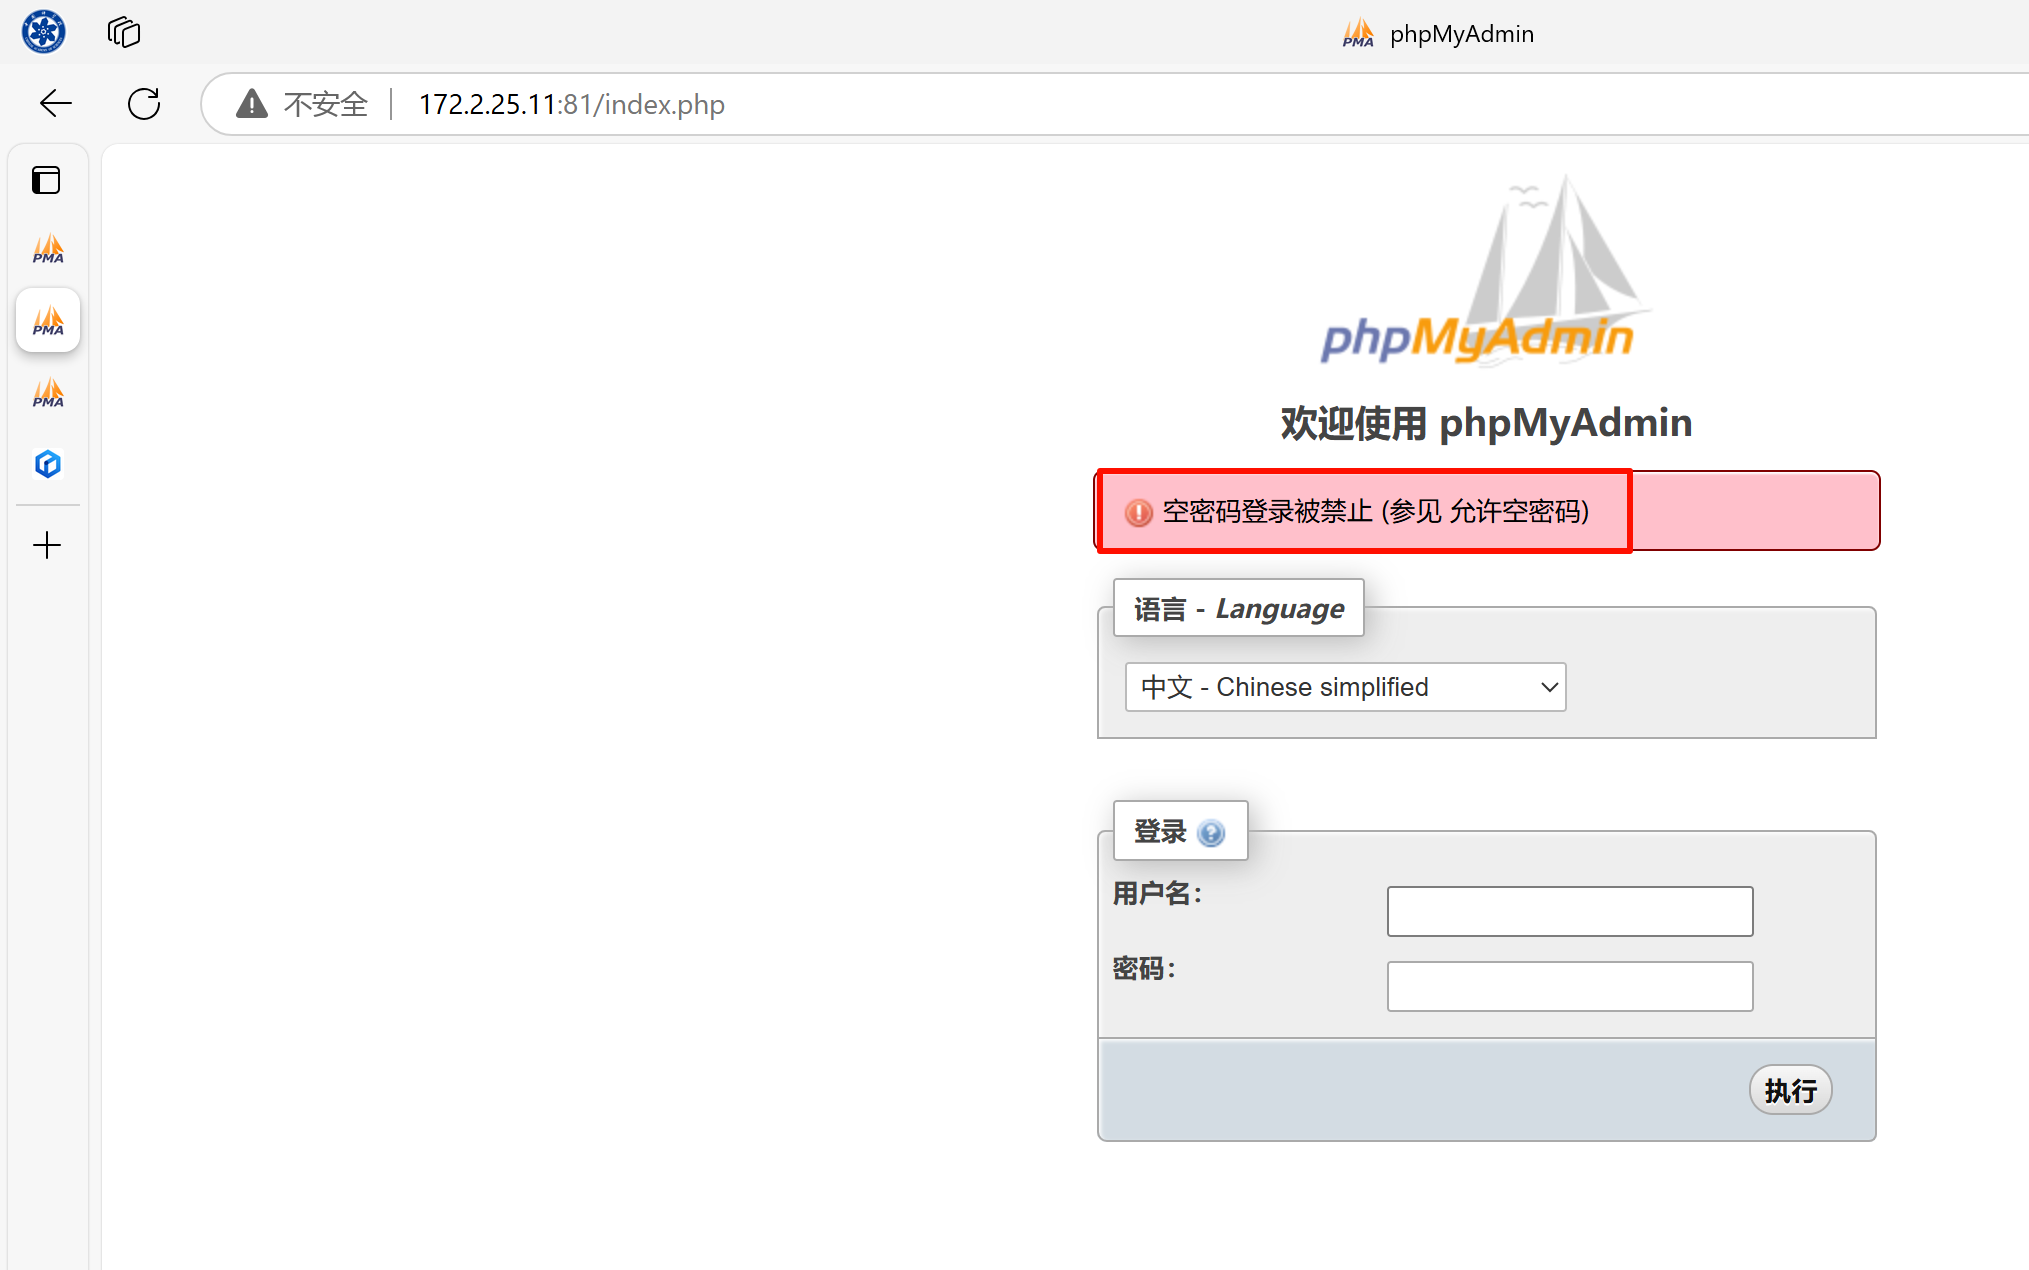Select the active second phpMyAdmin tab
Viewport: 2029px width, 1270px height.
(x=48, y=321)
